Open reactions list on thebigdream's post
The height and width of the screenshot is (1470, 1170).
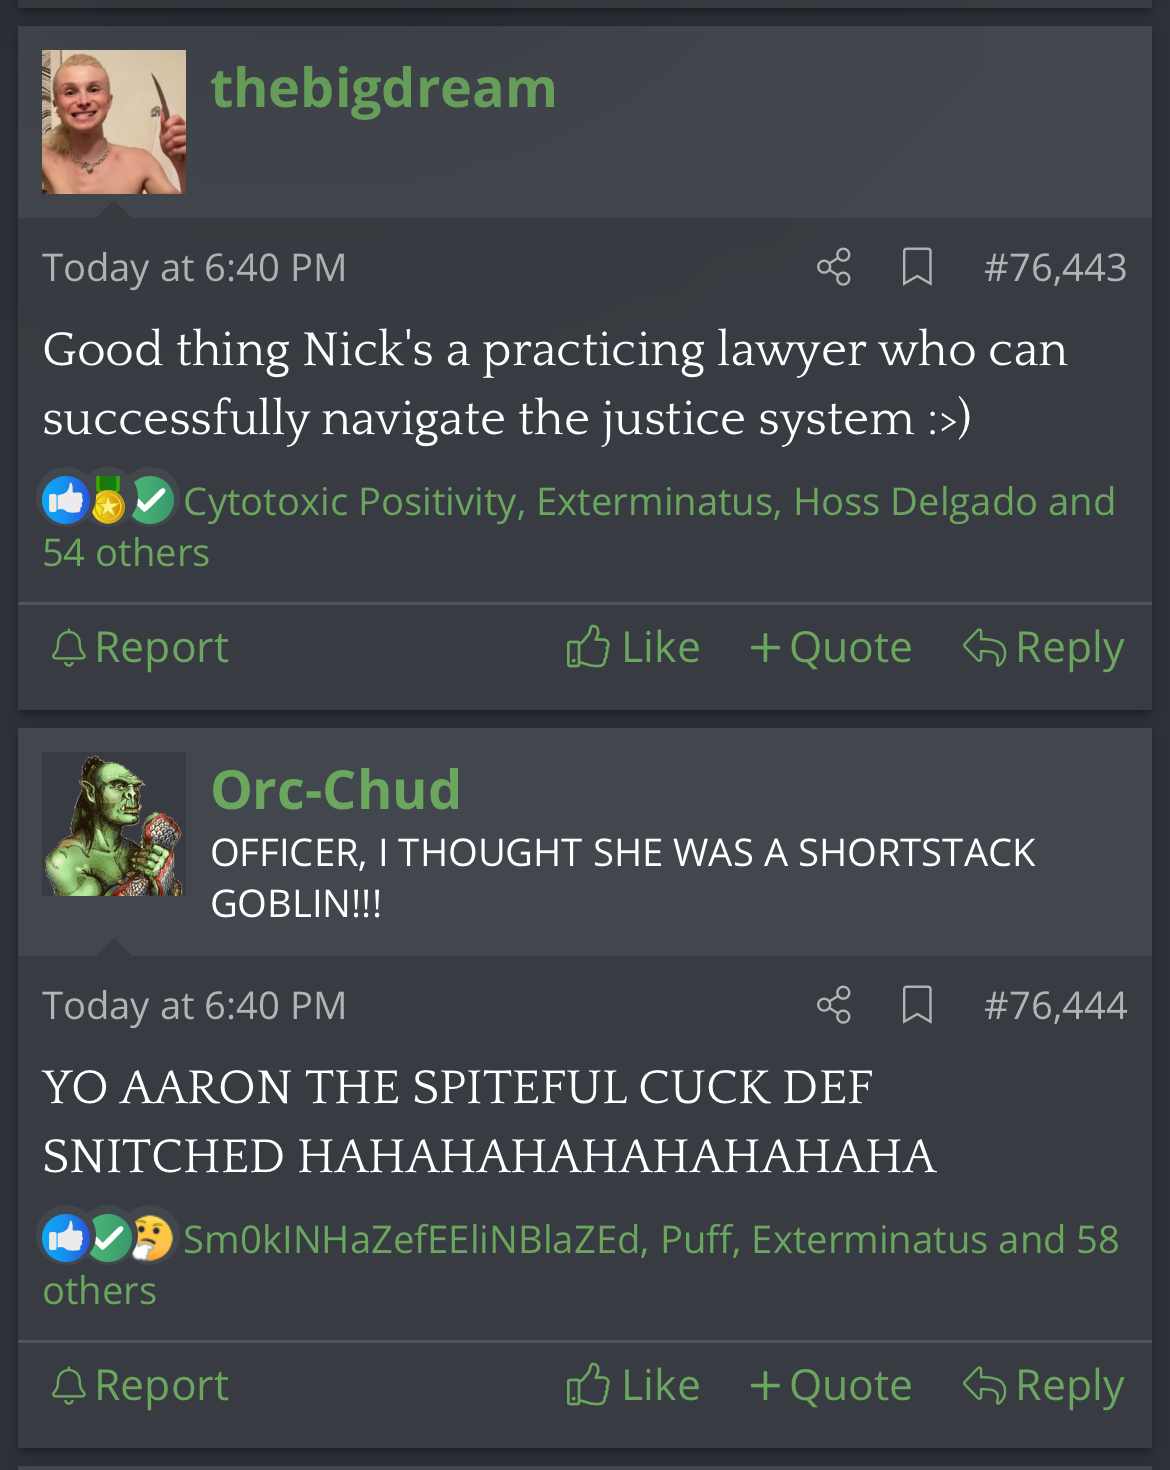[x=578, y=526]
